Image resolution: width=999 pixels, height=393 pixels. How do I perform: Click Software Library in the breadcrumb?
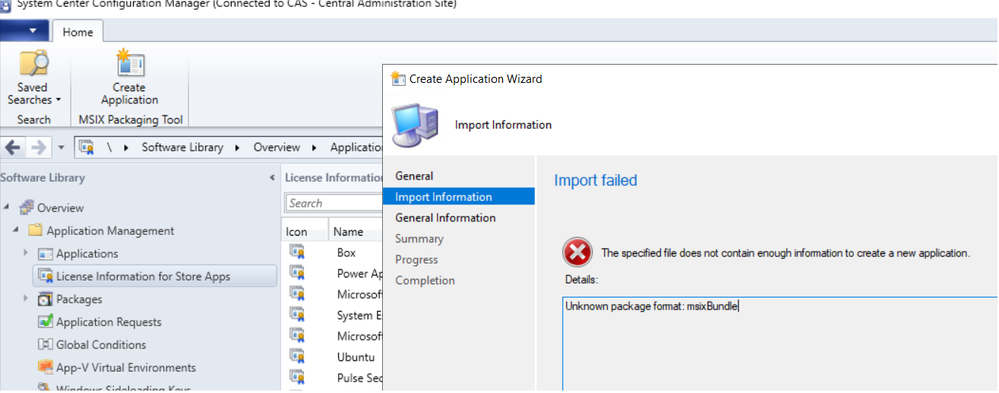(182, 147)
